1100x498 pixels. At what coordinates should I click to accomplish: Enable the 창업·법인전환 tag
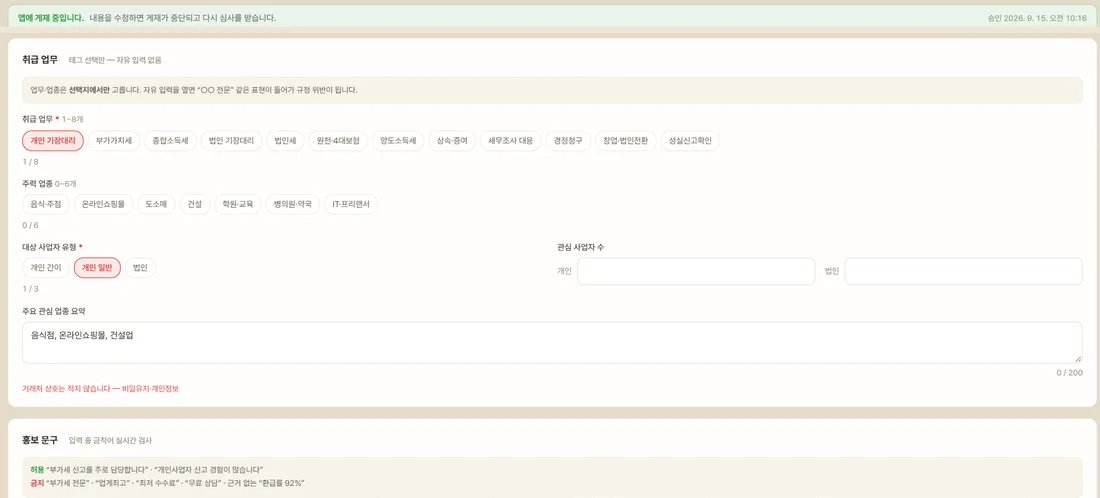point(626,141)
